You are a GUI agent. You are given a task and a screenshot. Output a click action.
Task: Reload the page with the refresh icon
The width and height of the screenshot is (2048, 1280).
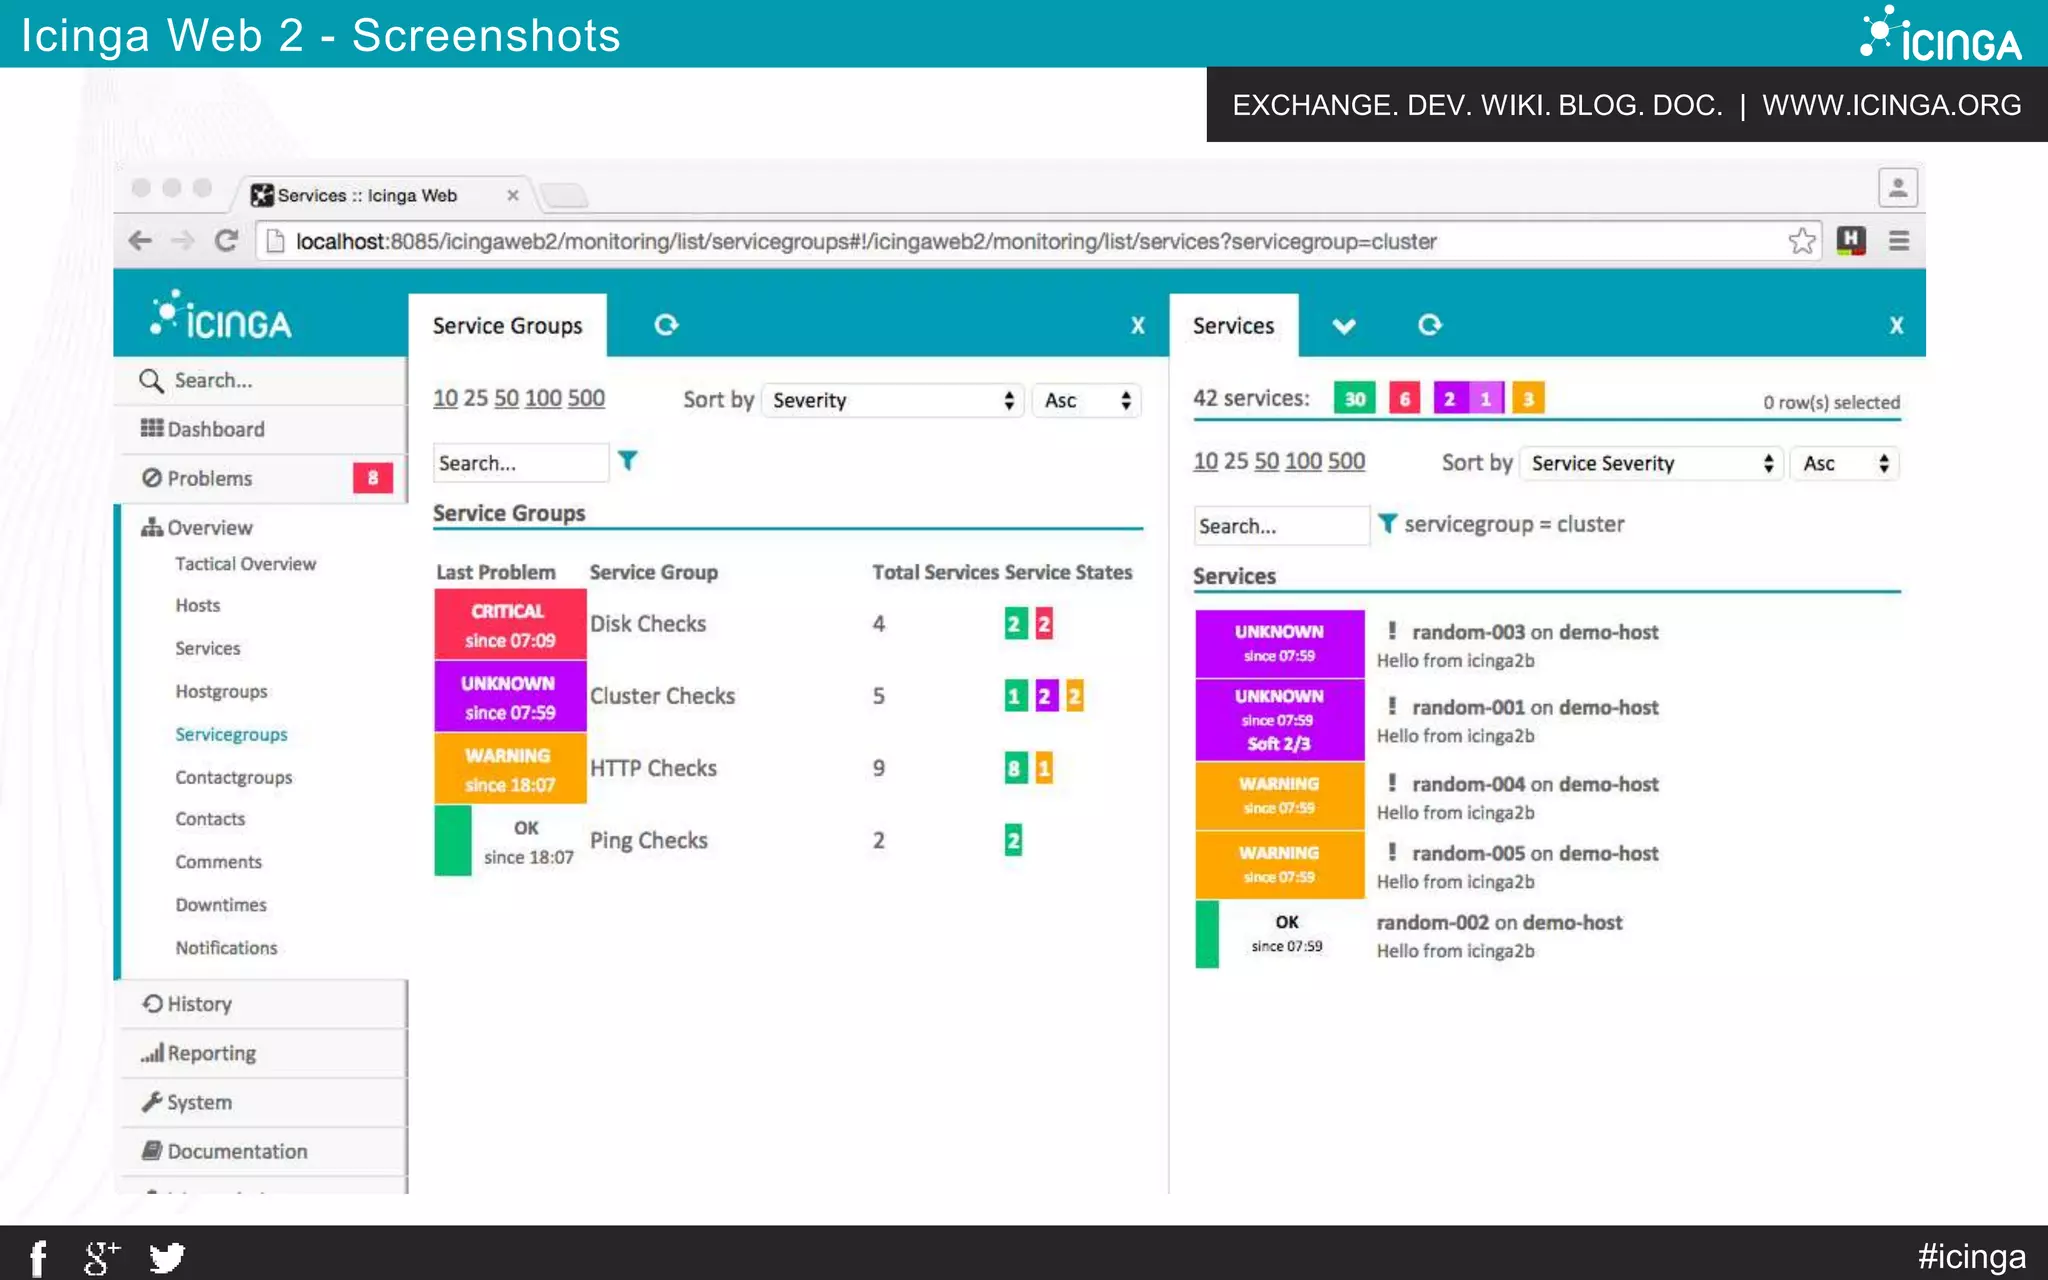(227, 241)
